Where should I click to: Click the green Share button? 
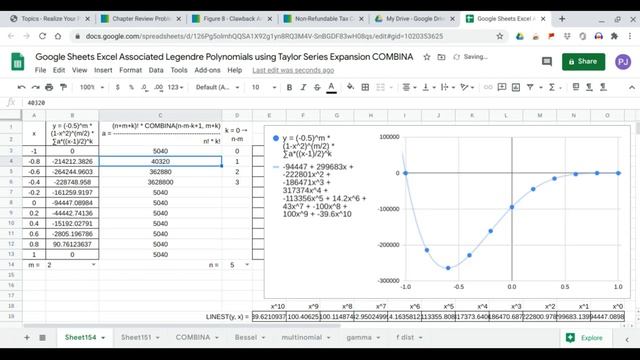click(x=583, y=62)
